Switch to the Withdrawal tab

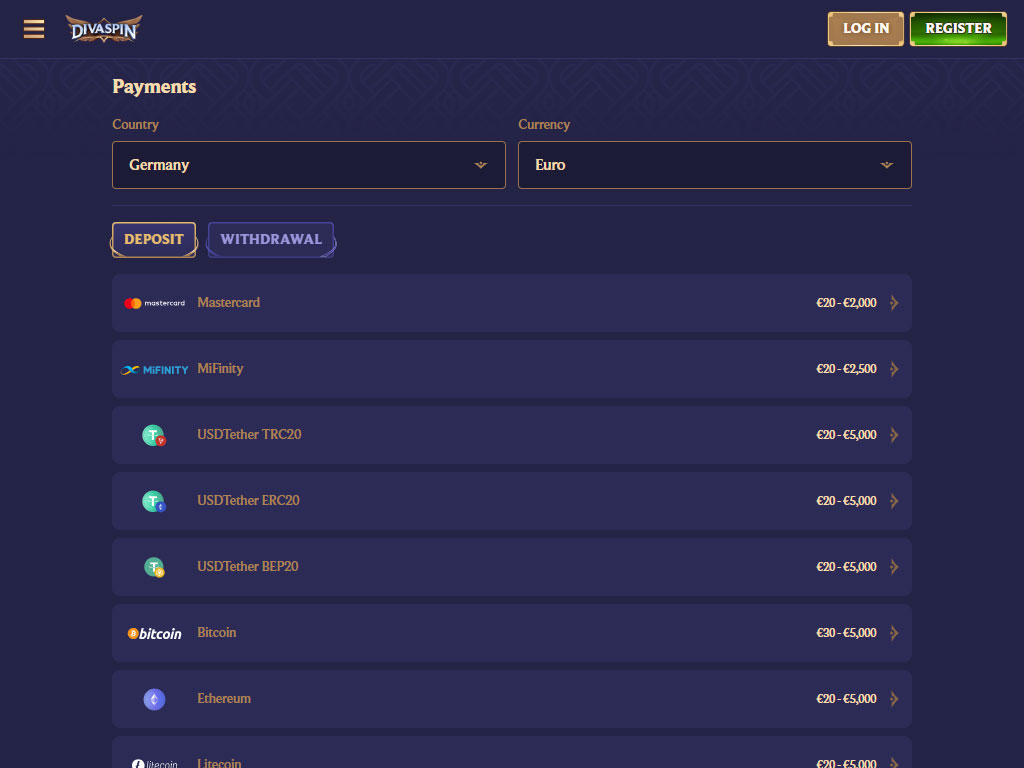(x=271, y=240)
